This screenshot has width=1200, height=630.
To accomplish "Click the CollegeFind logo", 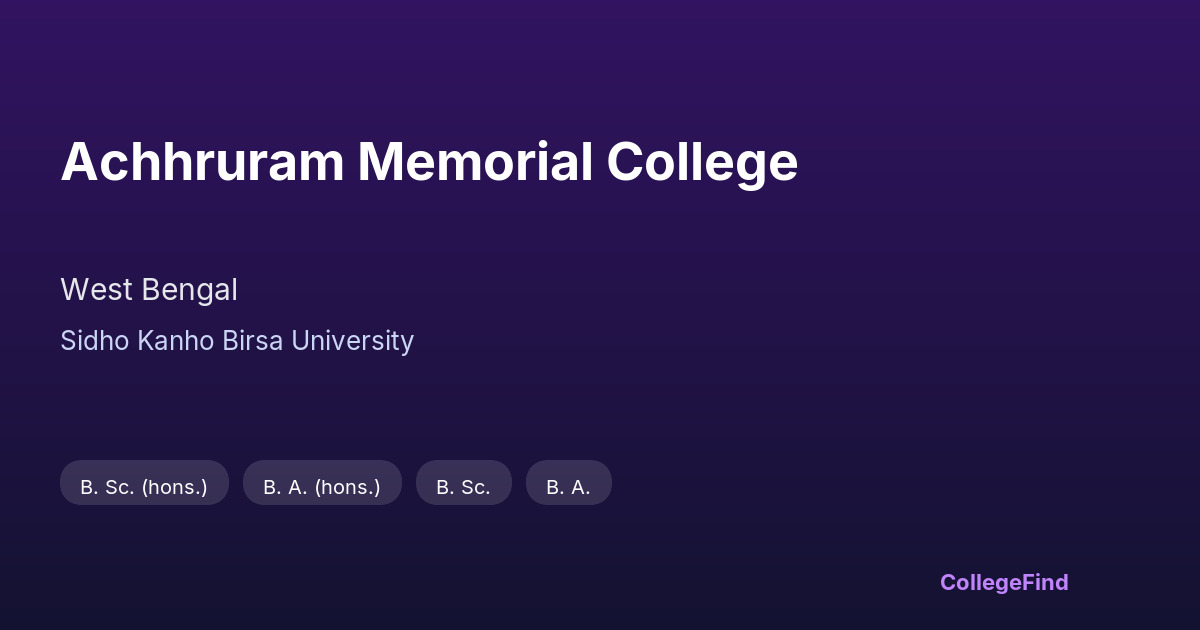I will click(1004, 582).
